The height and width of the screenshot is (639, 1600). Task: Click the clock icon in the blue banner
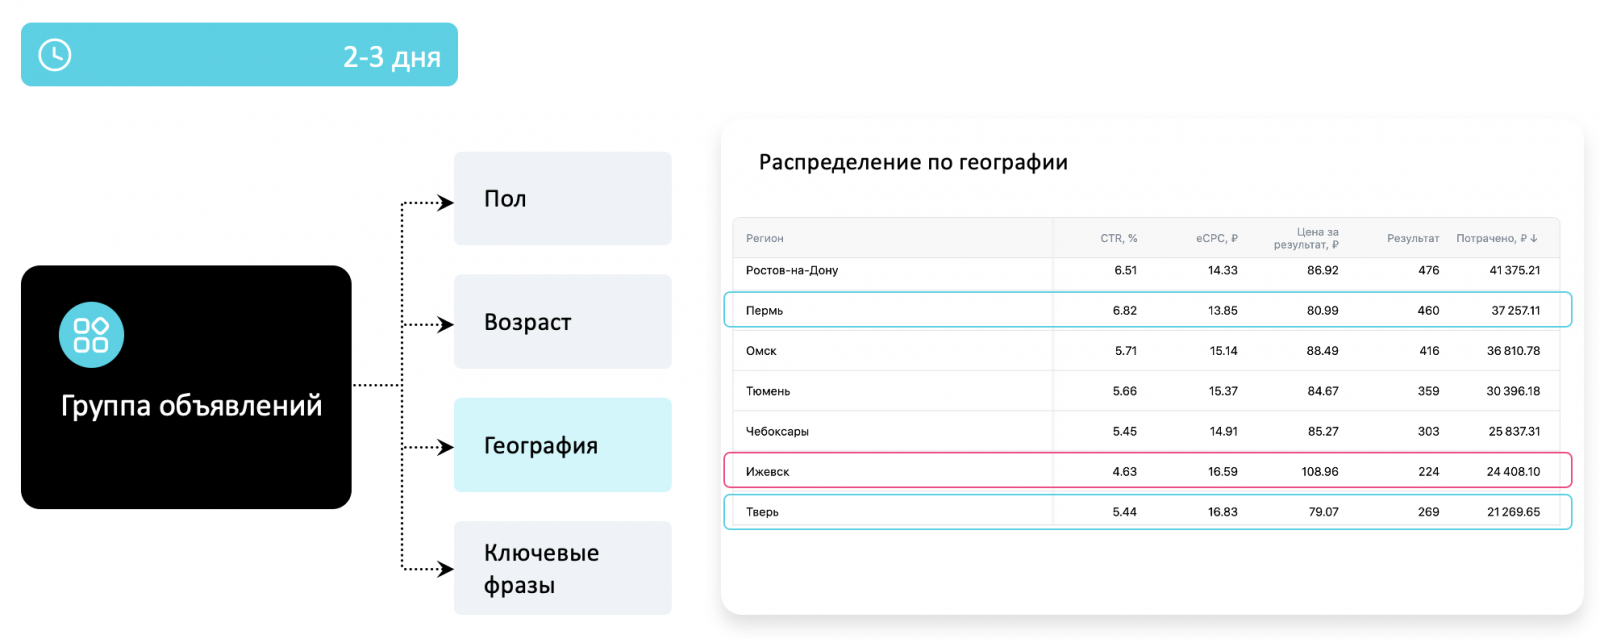click(55, 55)
